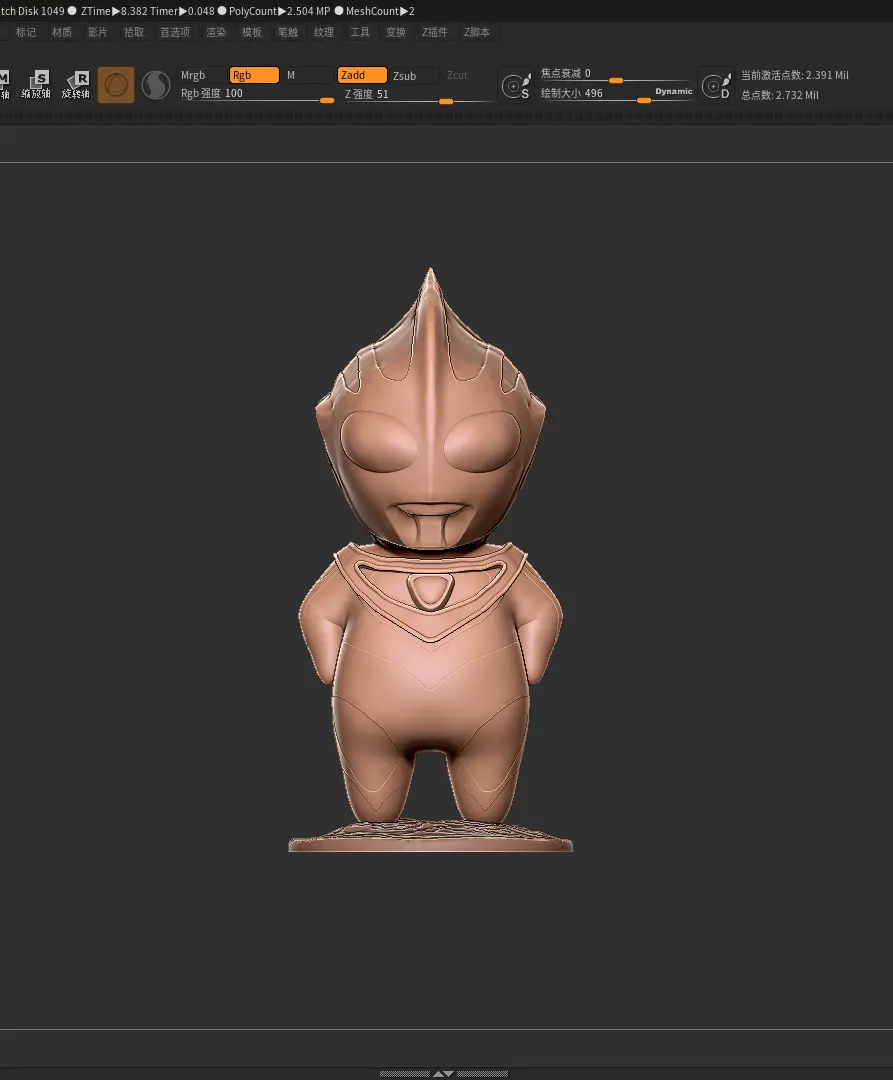The image size is (893, 1080).
Task: Enable the Zsub sculpt mode
Action: point(414,76)
